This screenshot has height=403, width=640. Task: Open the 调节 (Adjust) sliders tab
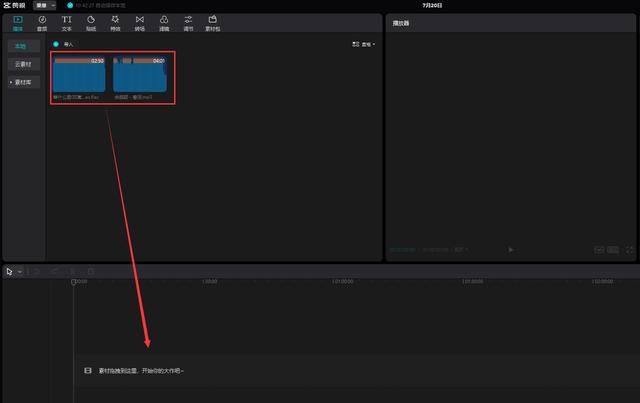pyautogui.click(x=188, y=23)
